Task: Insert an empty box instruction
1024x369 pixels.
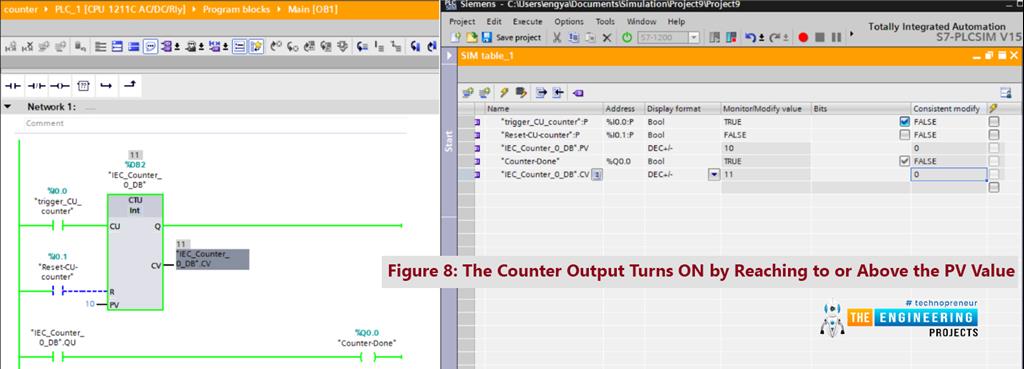Action: [83, 86]
